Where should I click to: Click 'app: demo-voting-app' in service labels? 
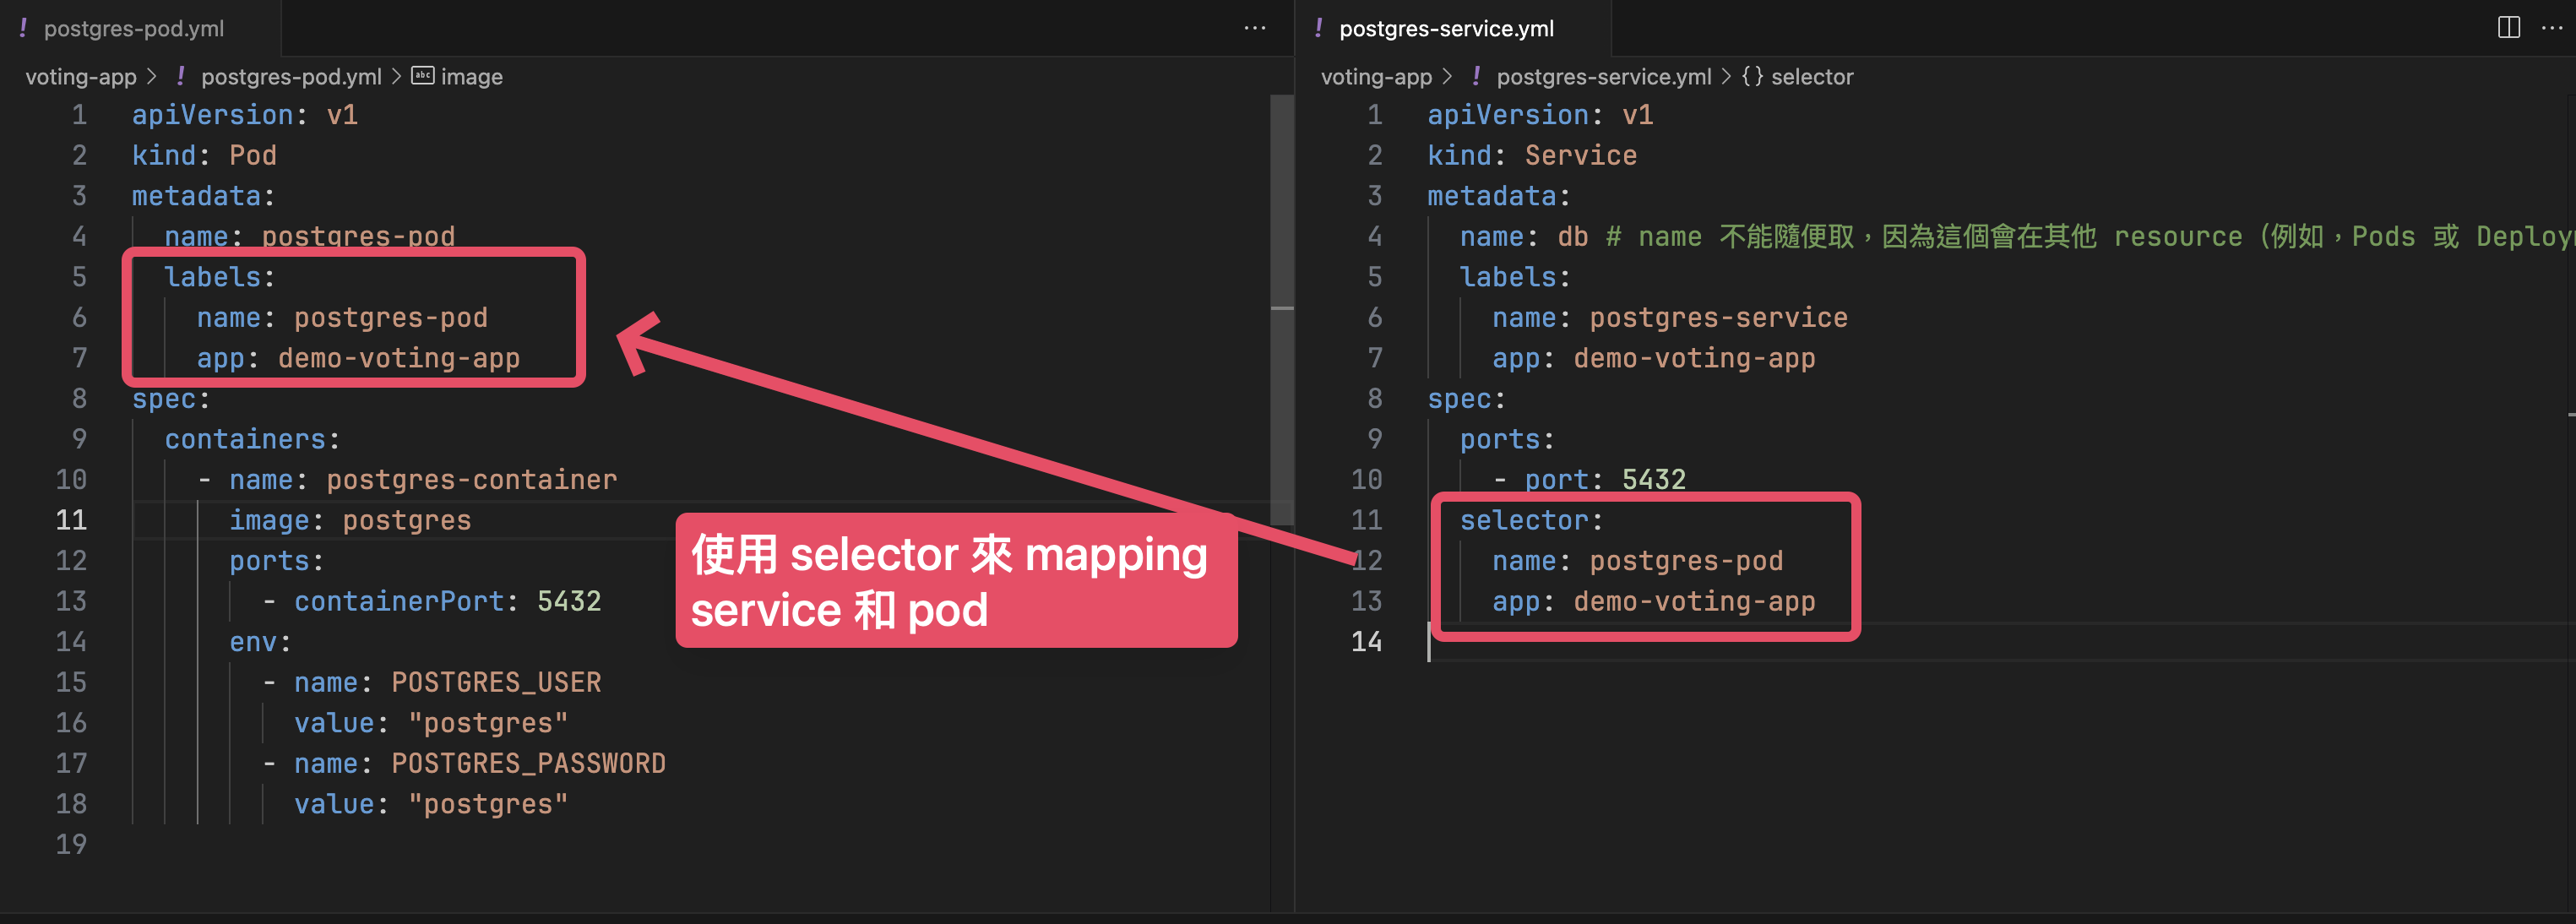(x=1654, y=358)
